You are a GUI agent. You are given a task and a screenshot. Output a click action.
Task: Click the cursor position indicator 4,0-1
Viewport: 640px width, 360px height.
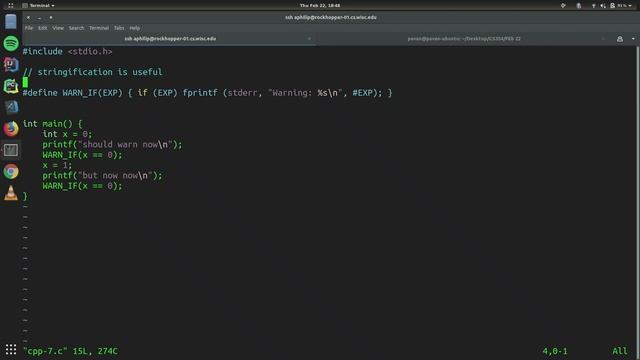pos(555,351)
